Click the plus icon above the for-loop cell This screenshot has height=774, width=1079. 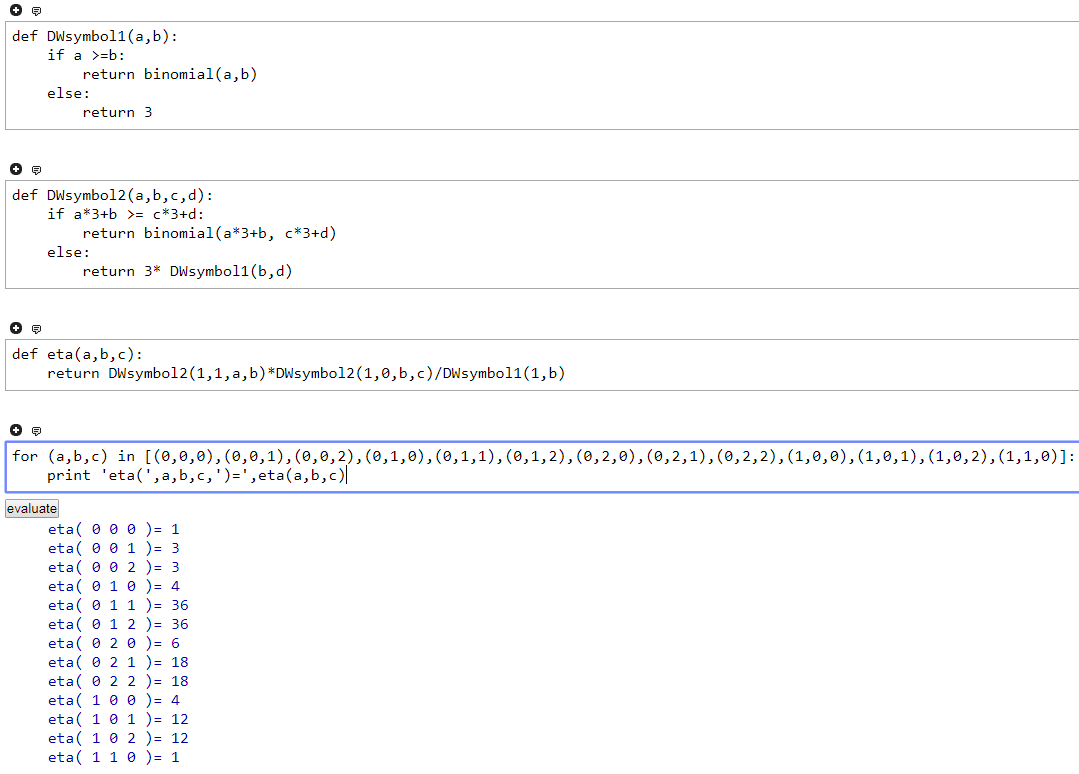tap(16, 430)
